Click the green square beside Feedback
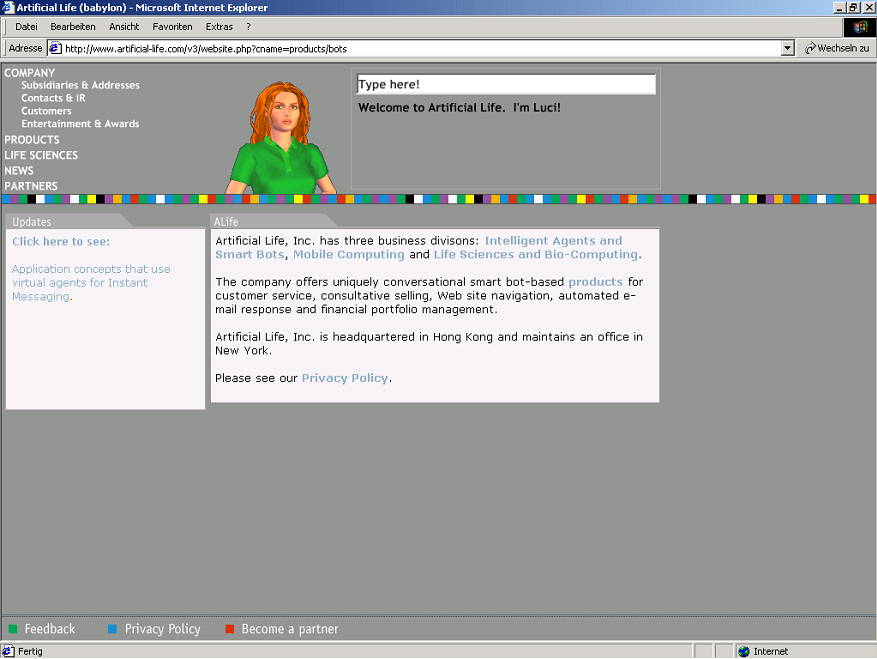Image resolution: width=877 pixels, height=659 pixels. pos(13,629)
